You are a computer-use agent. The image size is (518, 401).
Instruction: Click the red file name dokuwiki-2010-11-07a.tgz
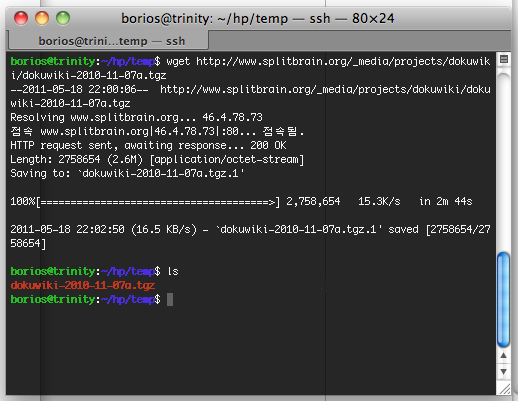pyautogui.click(x=83, y=285)
